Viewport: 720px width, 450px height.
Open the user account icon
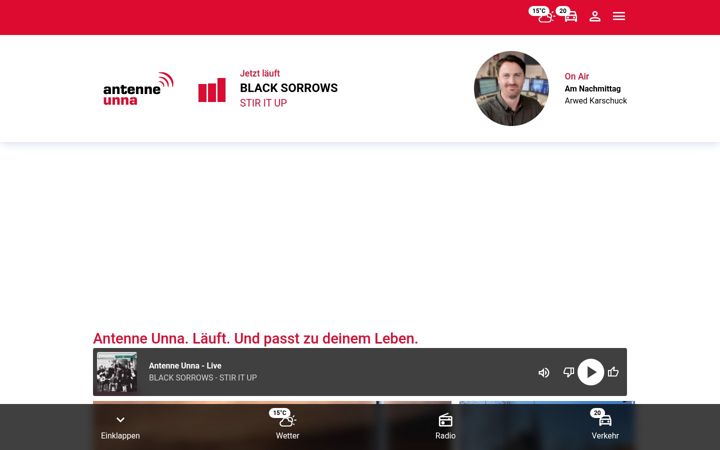tap(595, 17)
